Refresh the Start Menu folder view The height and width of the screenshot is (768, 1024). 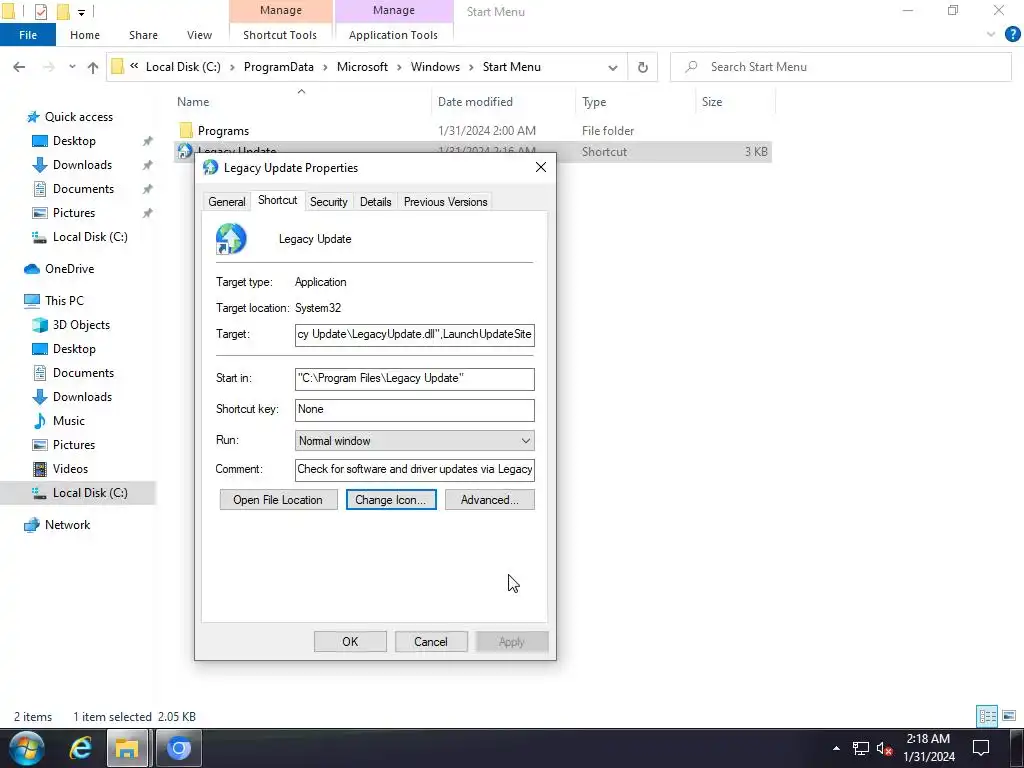(643, 67)
